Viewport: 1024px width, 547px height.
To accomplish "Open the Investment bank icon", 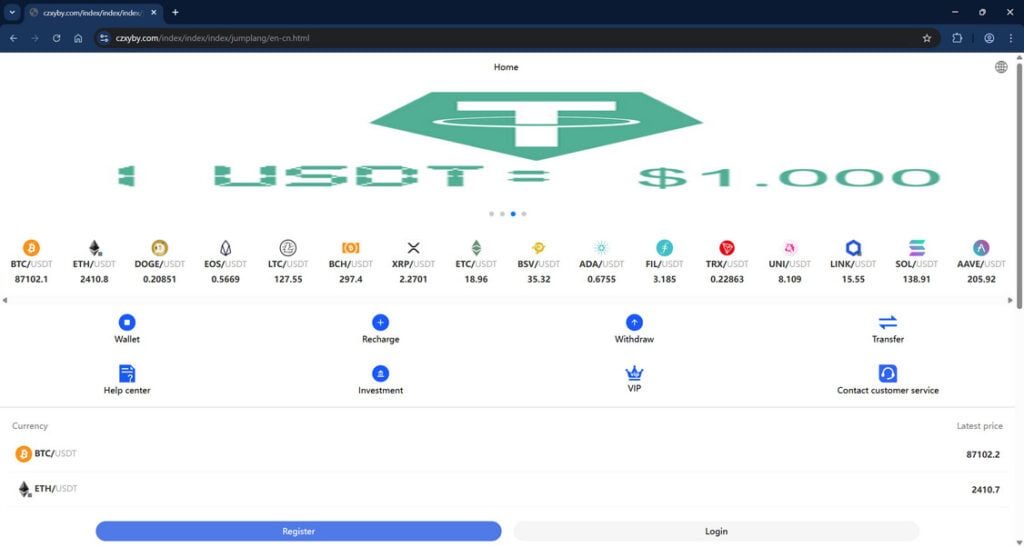I will pos(380,373).
